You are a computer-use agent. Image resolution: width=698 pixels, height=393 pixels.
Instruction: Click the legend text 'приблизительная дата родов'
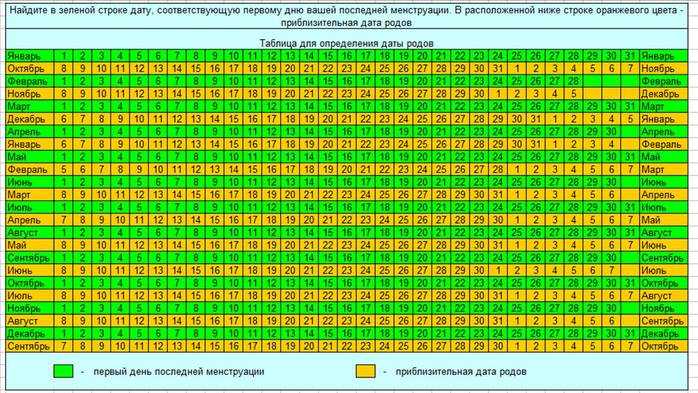(x=461, y=371)
